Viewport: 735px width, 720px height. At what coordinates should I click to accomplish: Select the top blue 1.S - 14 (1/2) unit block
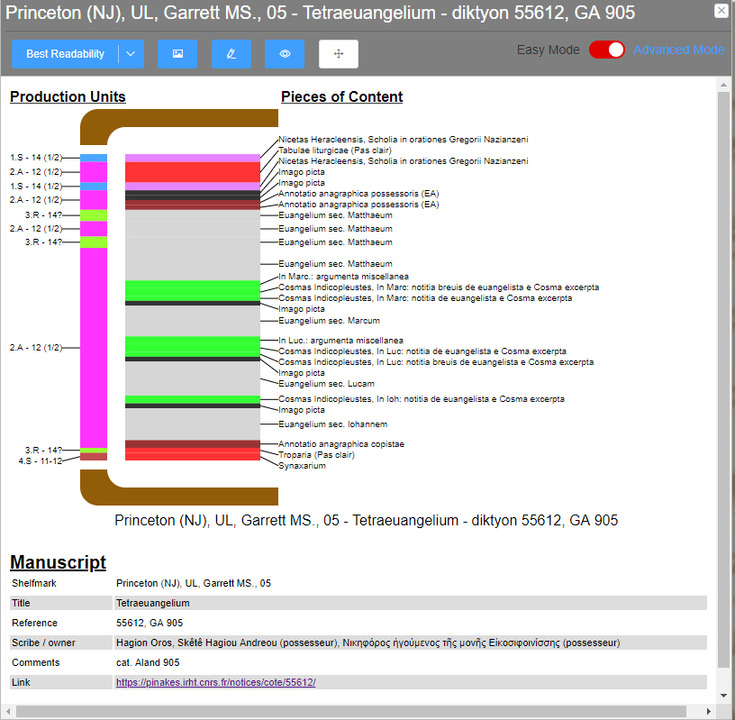click(x=93, y=158)
